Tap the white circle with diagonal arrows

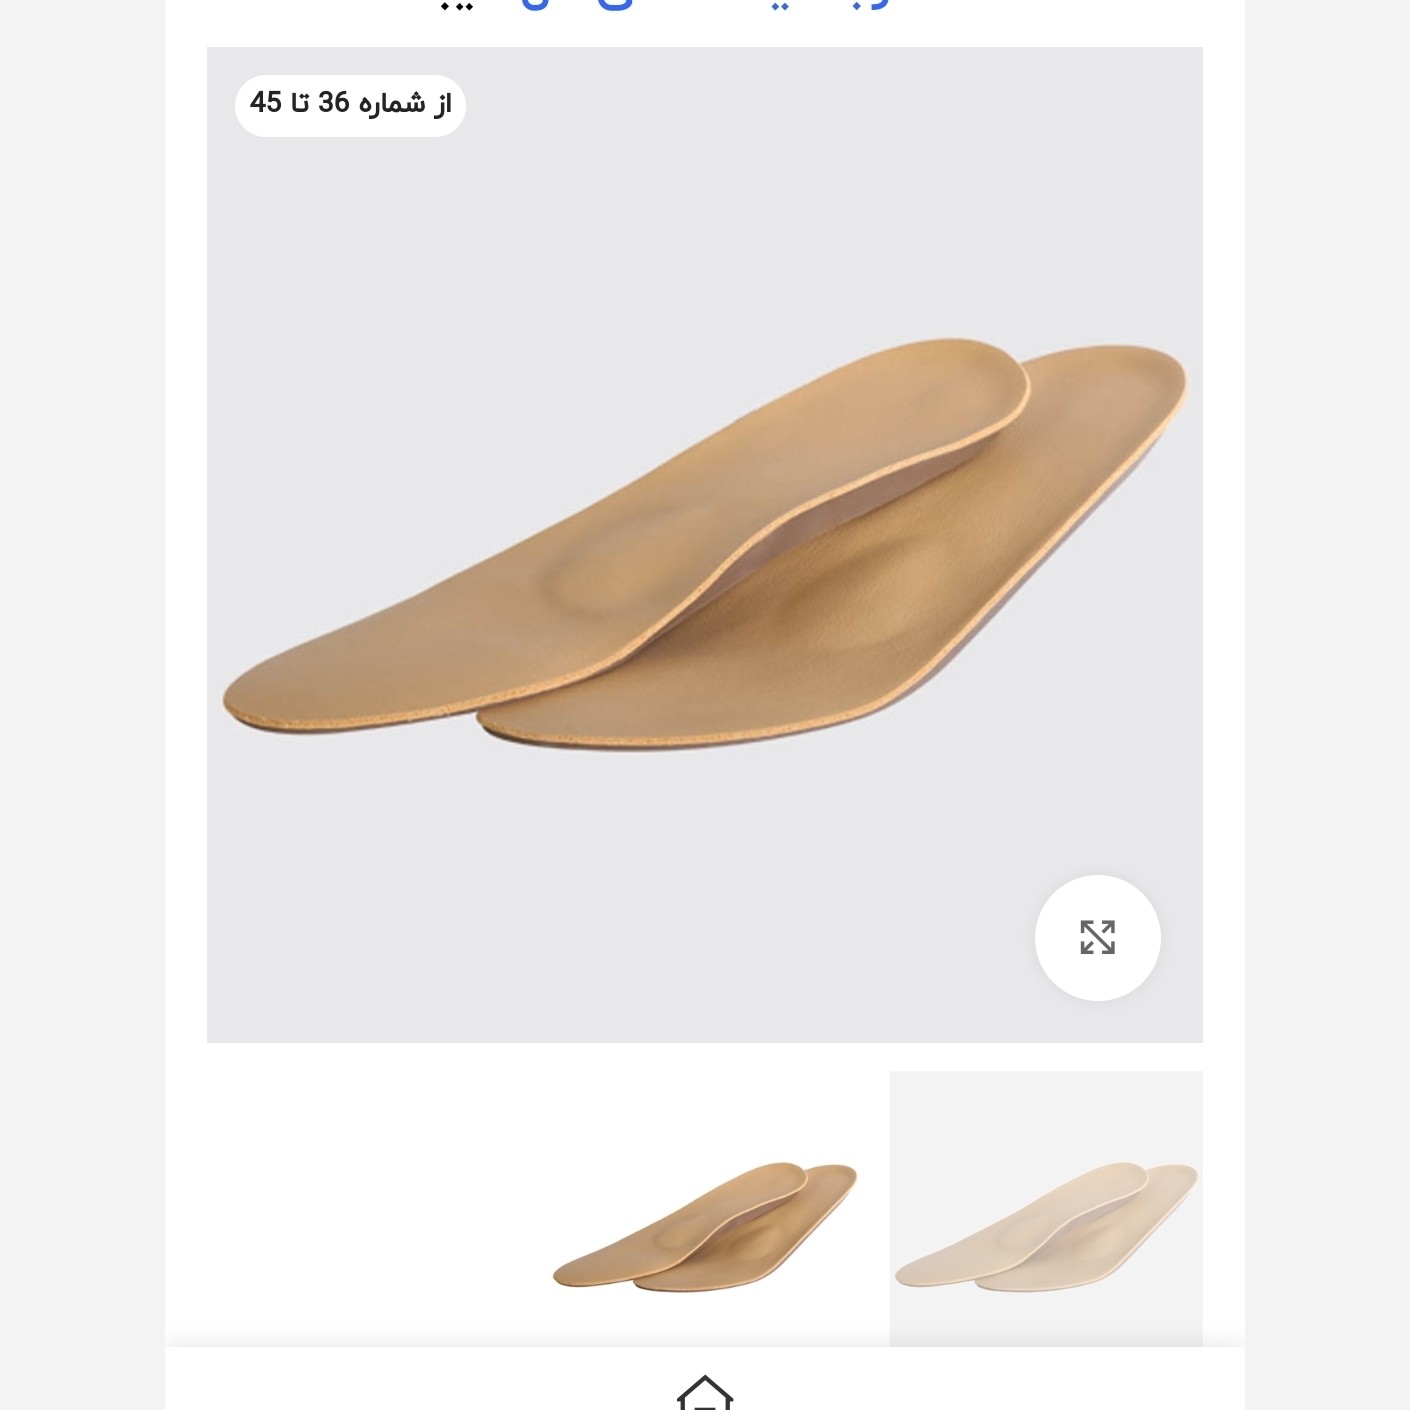(x=1097, y=937)
